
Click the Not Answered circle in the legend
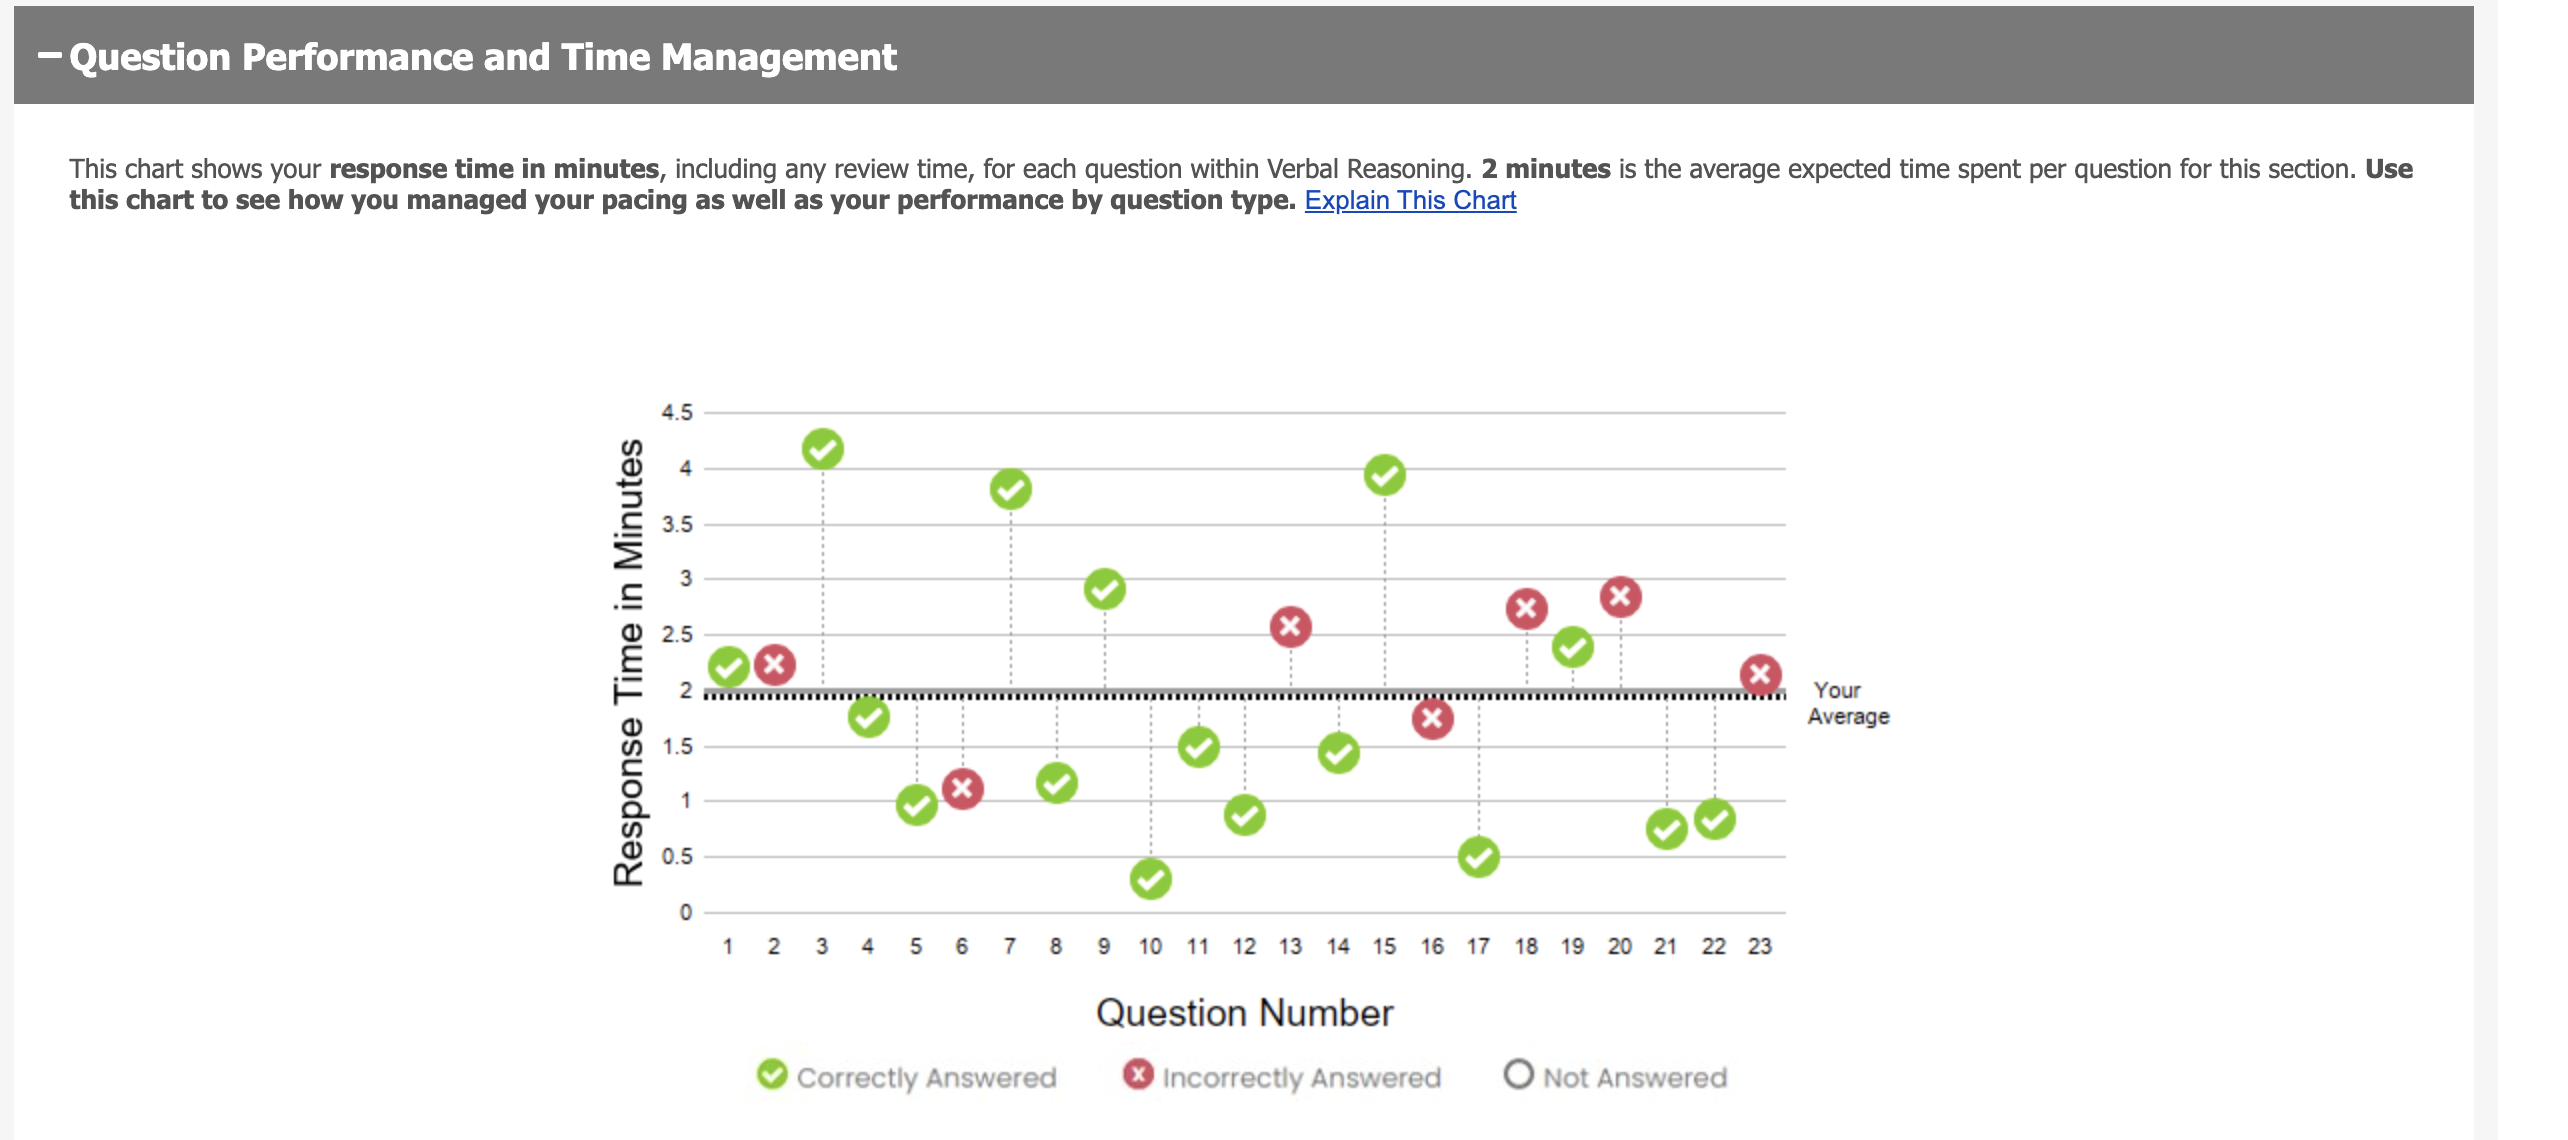(x=1519, y=1077)
